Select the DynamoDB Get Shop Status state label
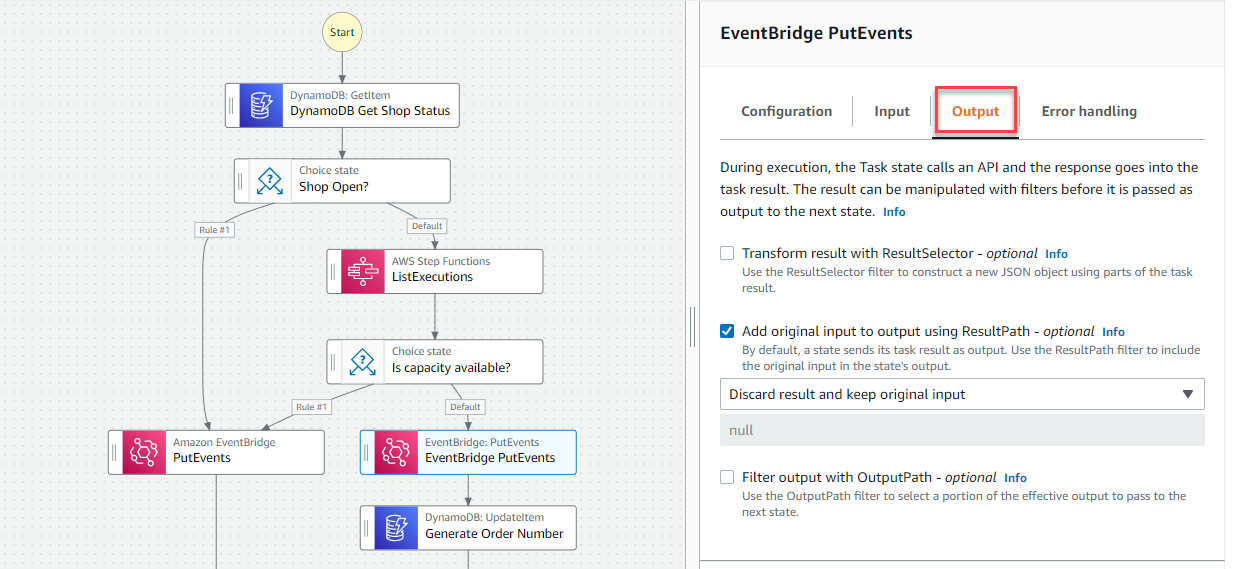The width and height of the screenshot is (1245, 569). [370, 111]
